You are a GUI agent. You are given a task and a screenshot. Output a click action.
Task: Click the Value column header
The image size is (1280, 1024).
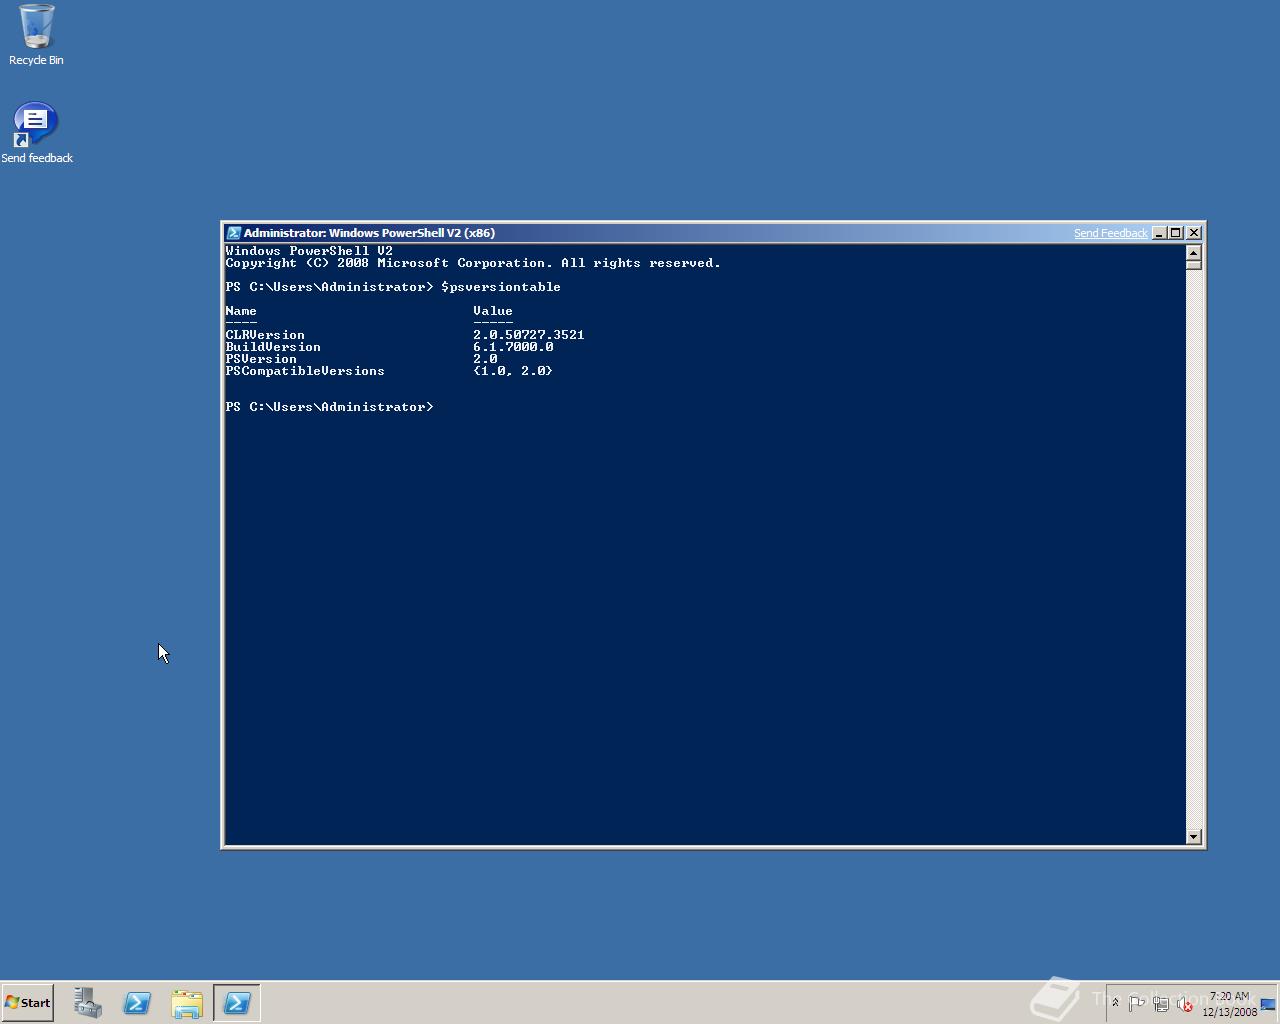[x=493, y=311]
